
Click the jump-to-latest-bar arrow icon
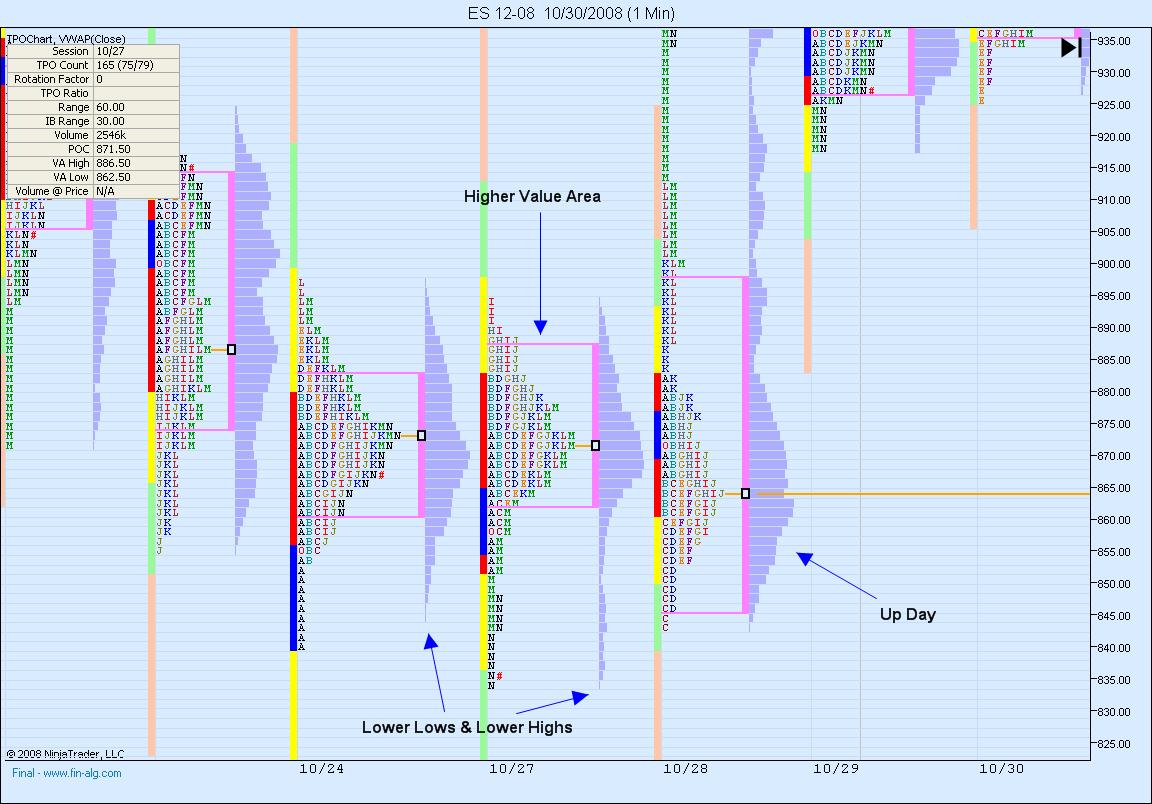point(1071,48)
